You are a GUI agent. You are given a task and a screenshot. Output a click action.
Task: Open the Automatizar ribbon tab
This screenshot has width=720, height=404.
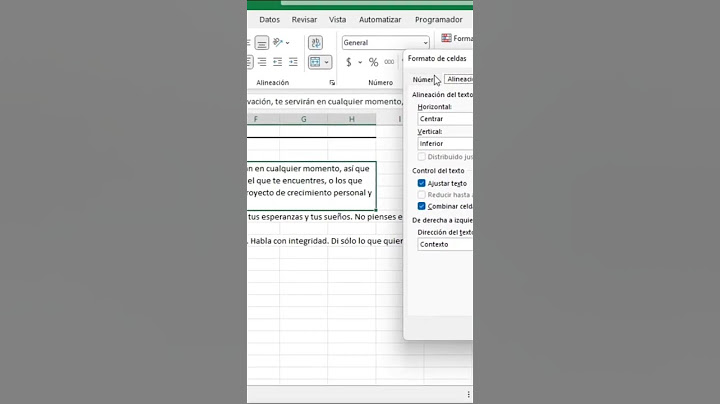pyautogui.click(x=380, y=20)
